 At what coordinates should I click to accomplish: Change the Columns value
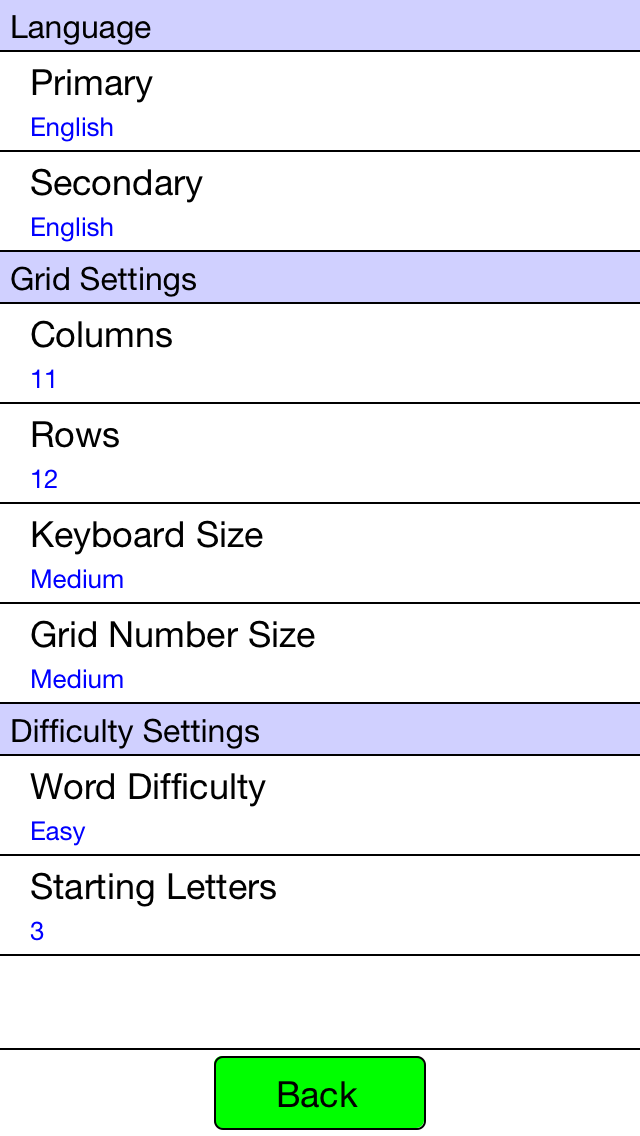coord(320,353)
